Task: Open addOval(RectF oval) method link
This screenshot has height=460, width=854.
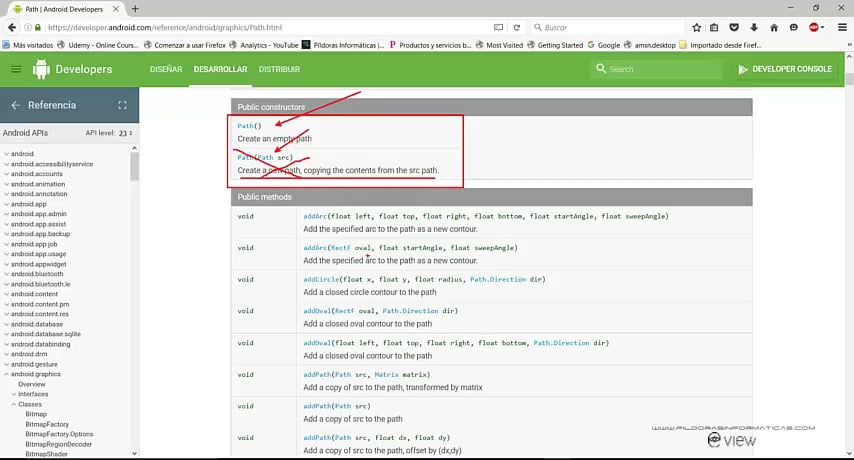Action: coord(317,311)
